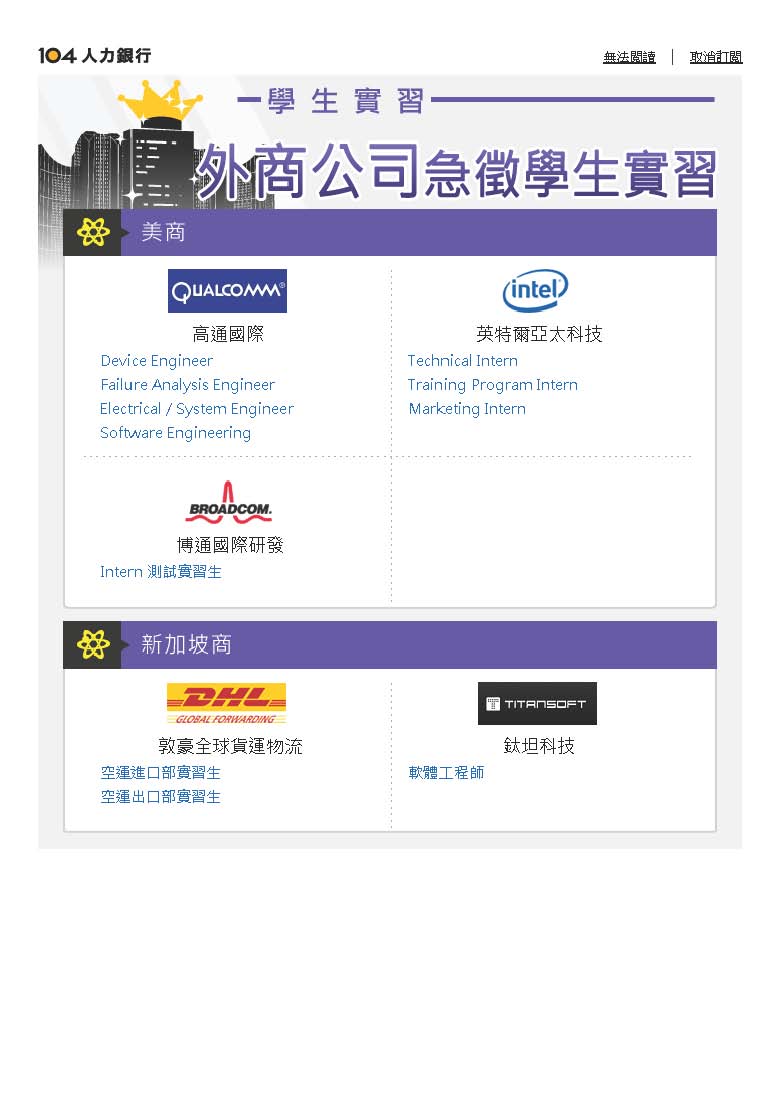The height and width of the screenshot is (1100, 779).
Task: Open Software Engineering job link
Action: coord(175,433)
